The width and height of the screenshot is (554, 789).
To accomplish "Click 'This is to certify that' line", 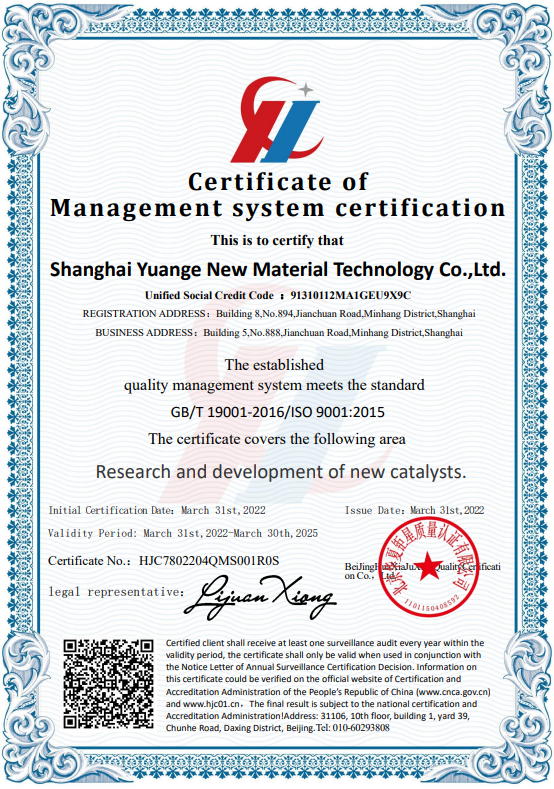I will [277, 240].
